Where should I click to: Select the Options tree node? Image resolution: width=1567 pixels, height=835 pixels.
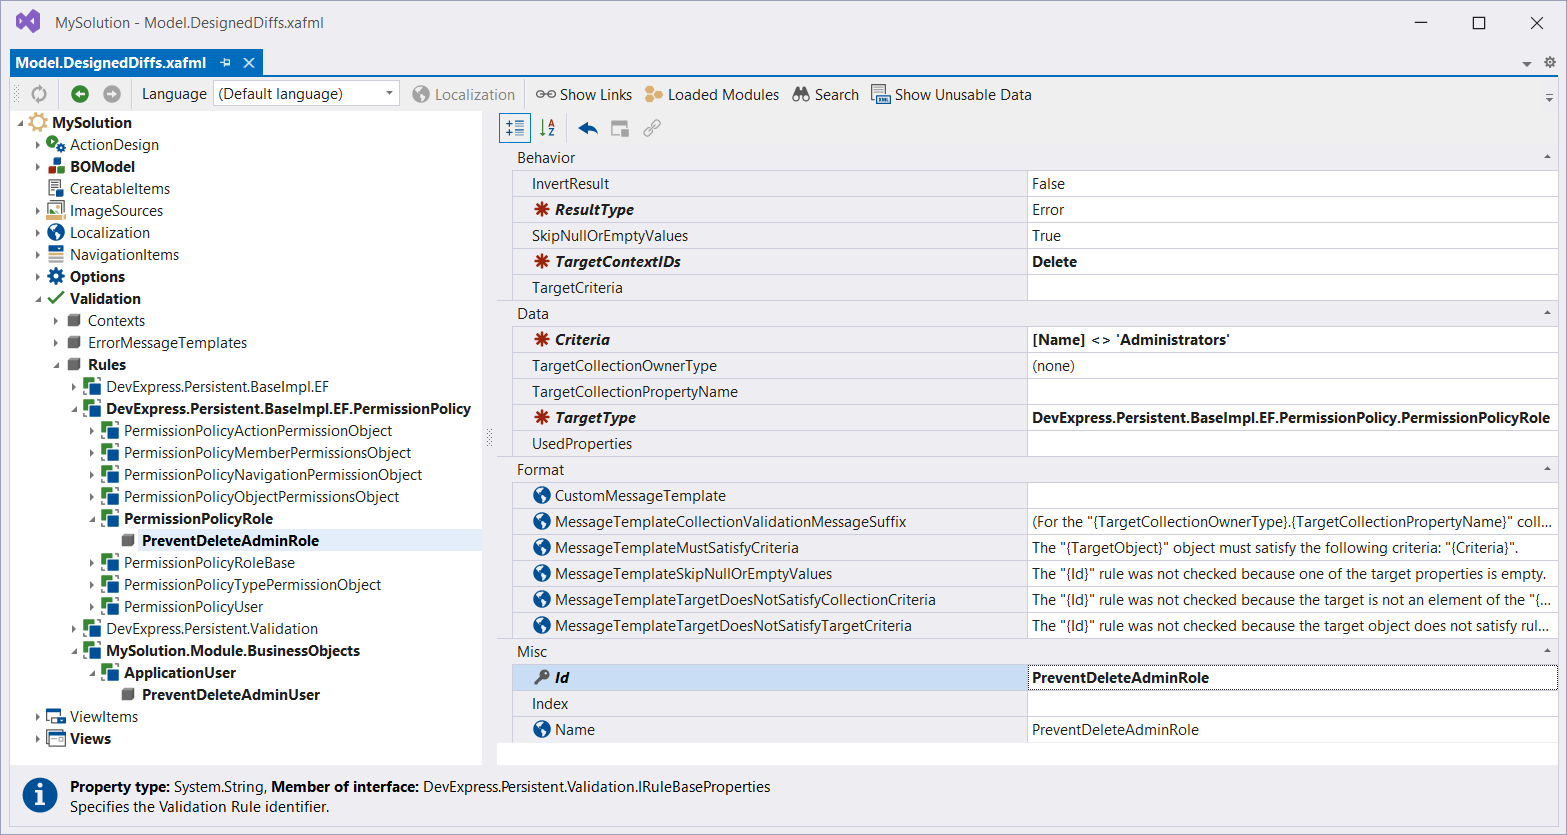[97, 277]
